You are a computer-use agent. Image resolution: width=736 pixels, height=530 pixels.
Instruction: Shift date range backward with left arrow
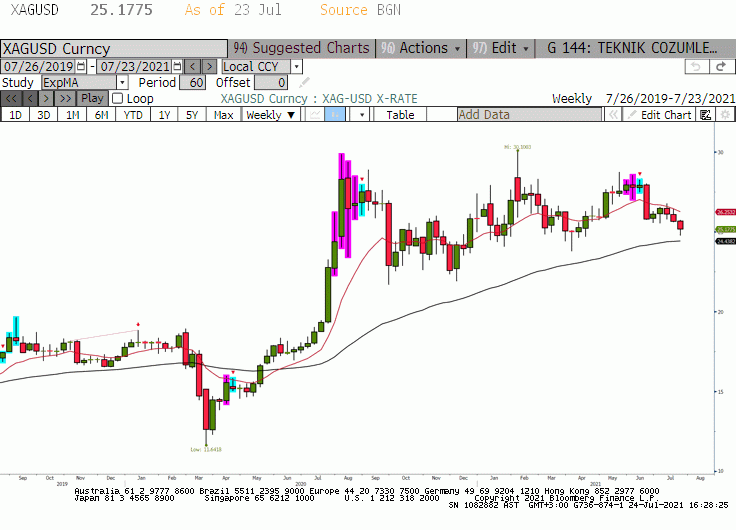point(192,66)
